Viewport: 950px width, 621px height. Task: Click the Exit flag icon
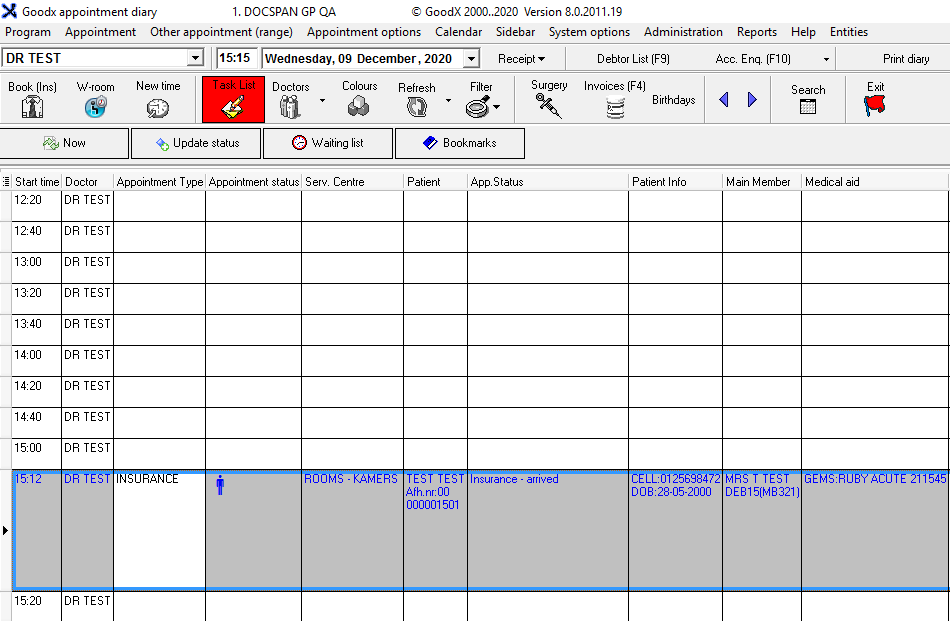coord(875,106)
